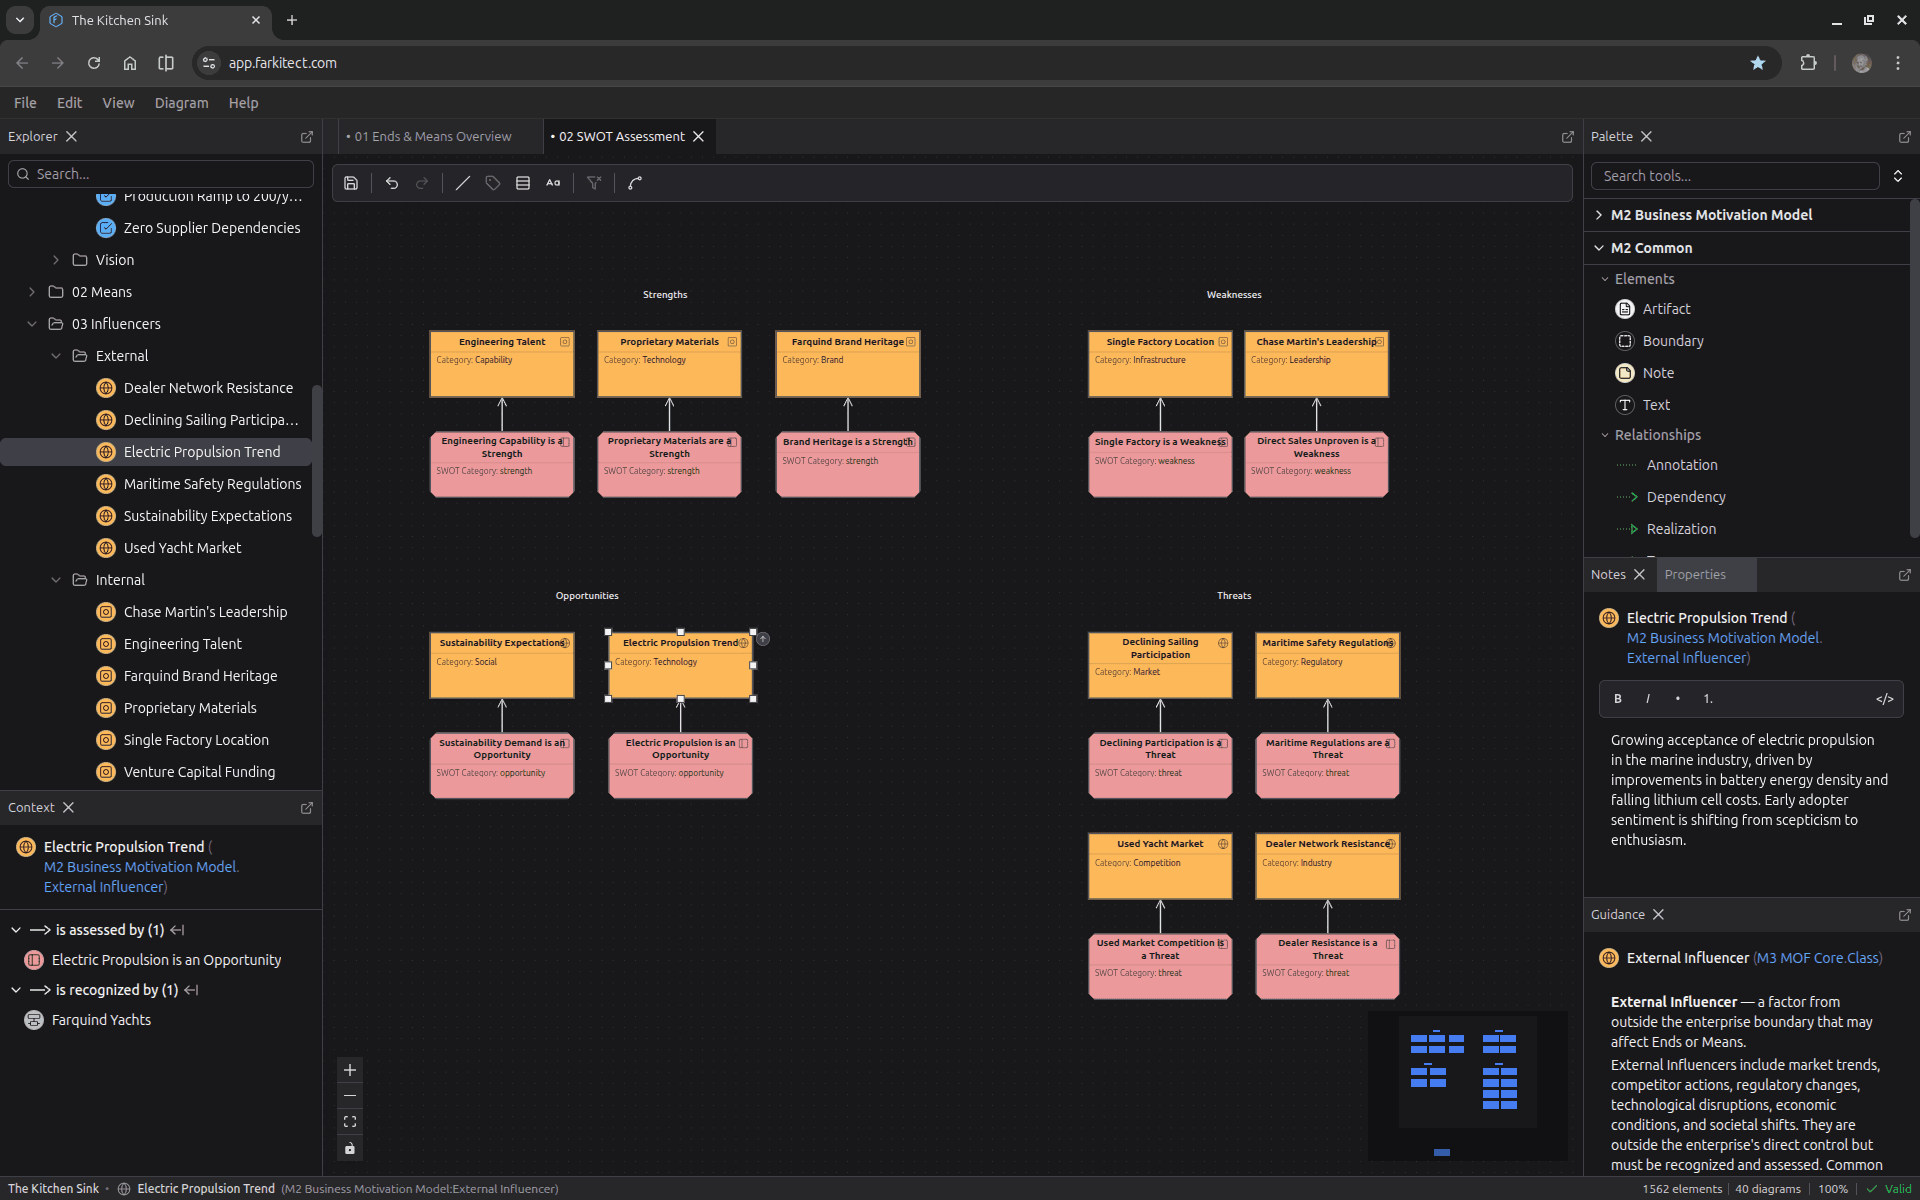Open Farquind Yachts in Context panel
This screenshot has height=1200, width=1920.
click(101, 1020)
